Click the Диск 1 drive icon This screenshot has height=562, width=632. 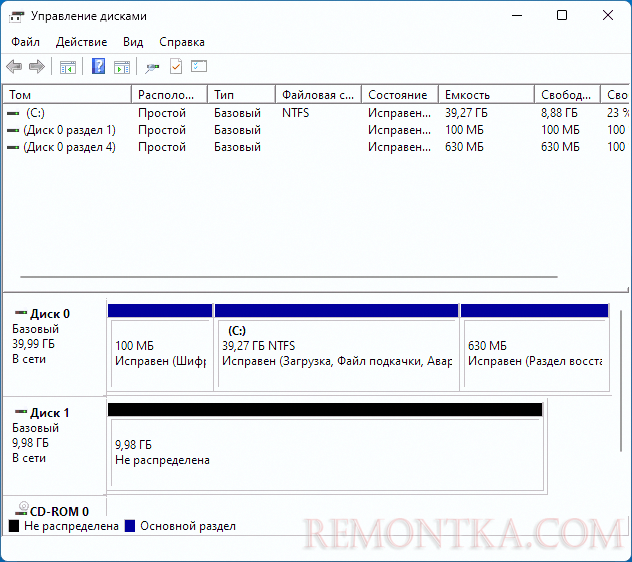coord(21,412)
